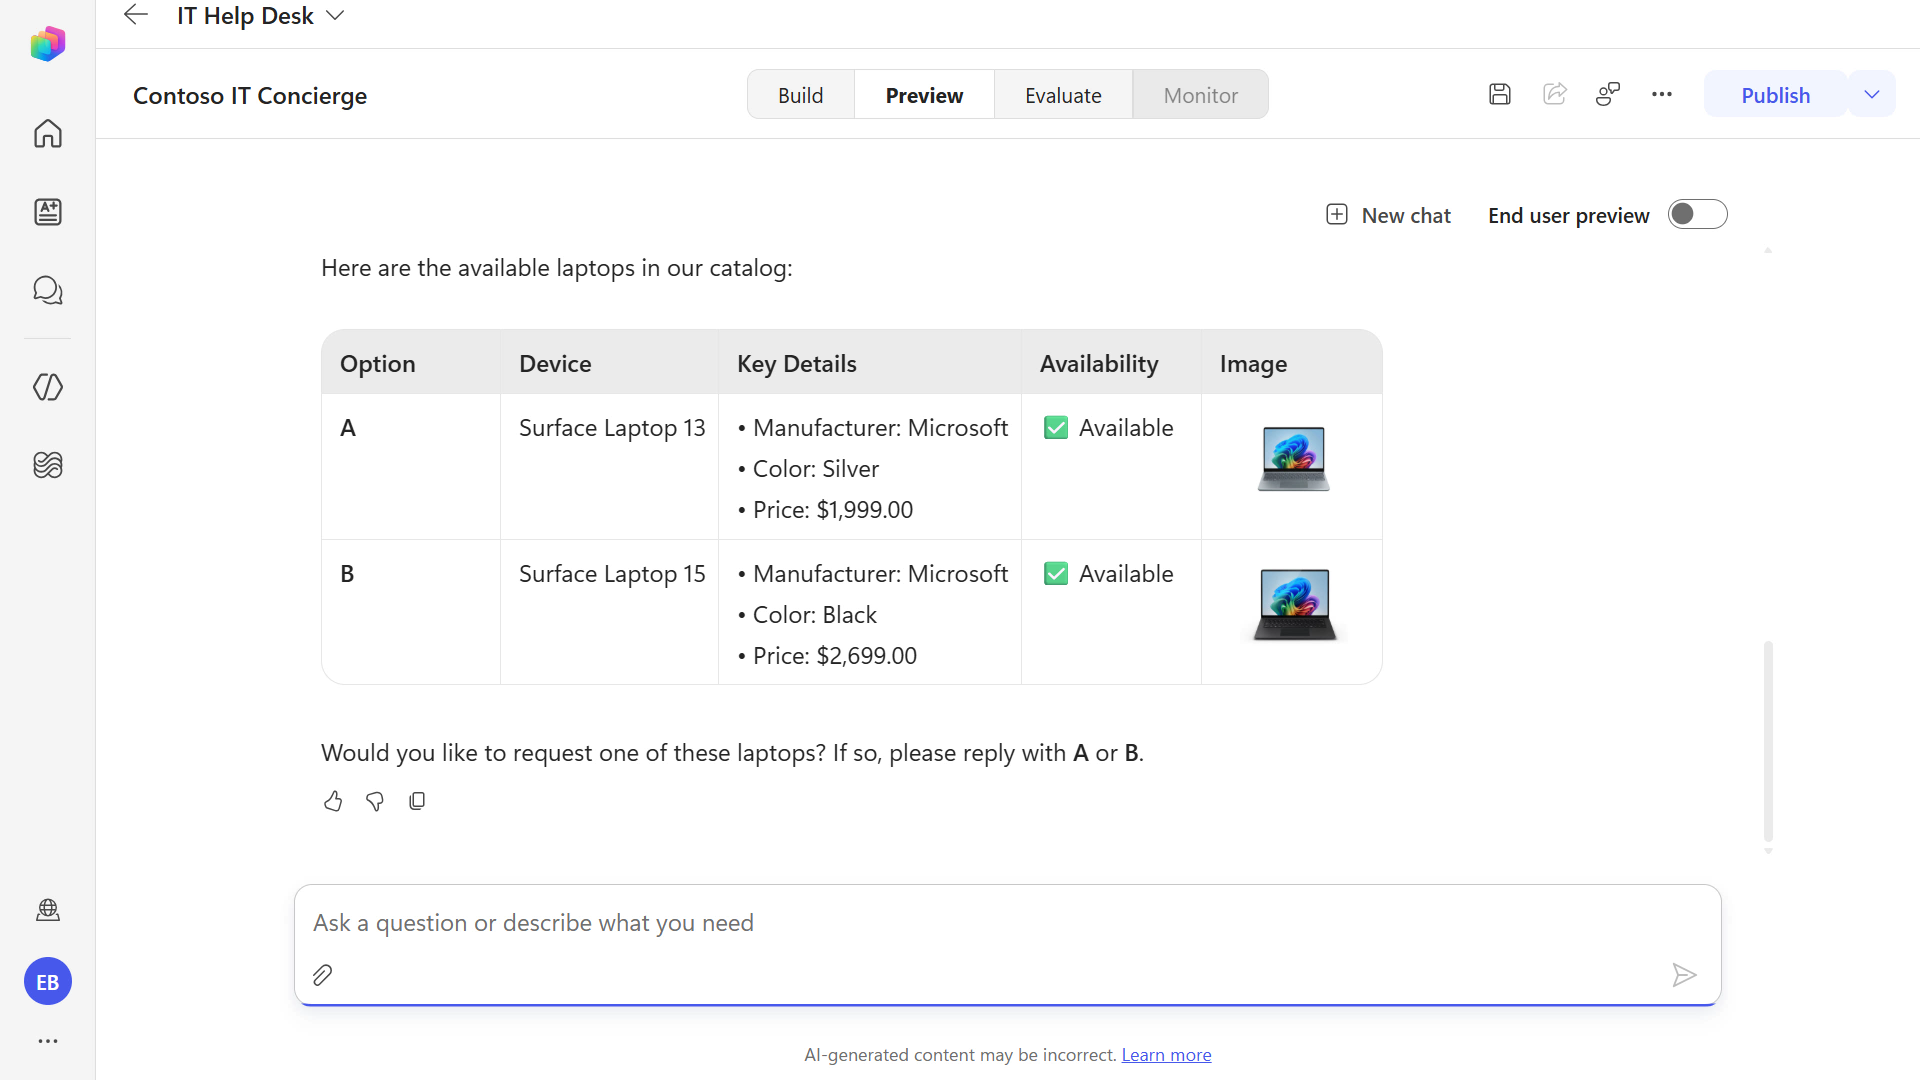Screen dimensions: 1920x1080
Task: Expand the Publish options chevron
Action: (1872, 94)
